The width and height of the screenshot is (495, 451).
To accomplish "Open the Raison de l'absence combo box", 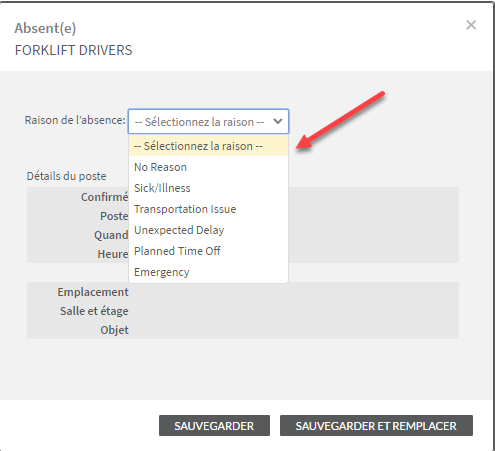I will (x=208, y=121).
